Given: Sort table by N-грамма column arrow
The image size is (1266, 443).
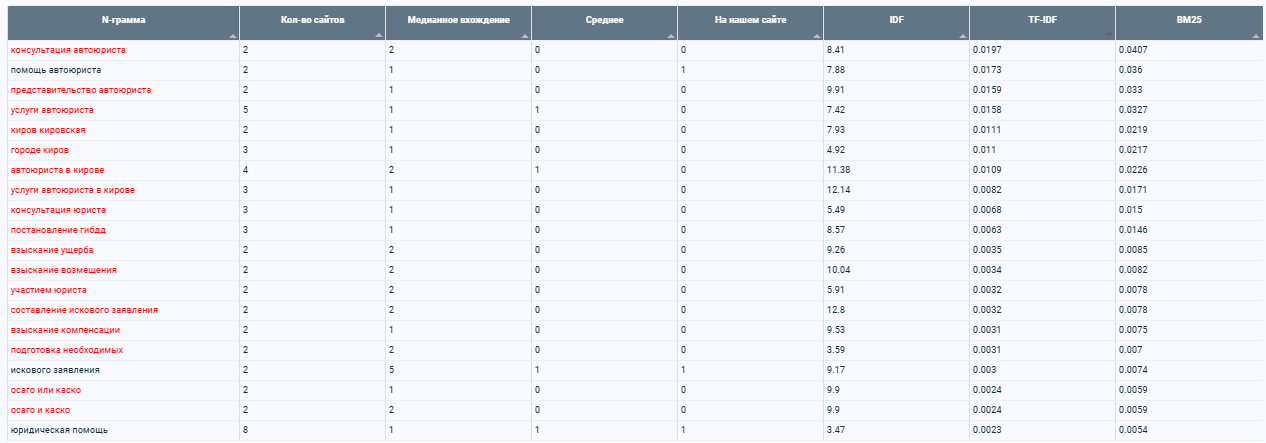Looking at the screenshot, I should coord(232,35).
